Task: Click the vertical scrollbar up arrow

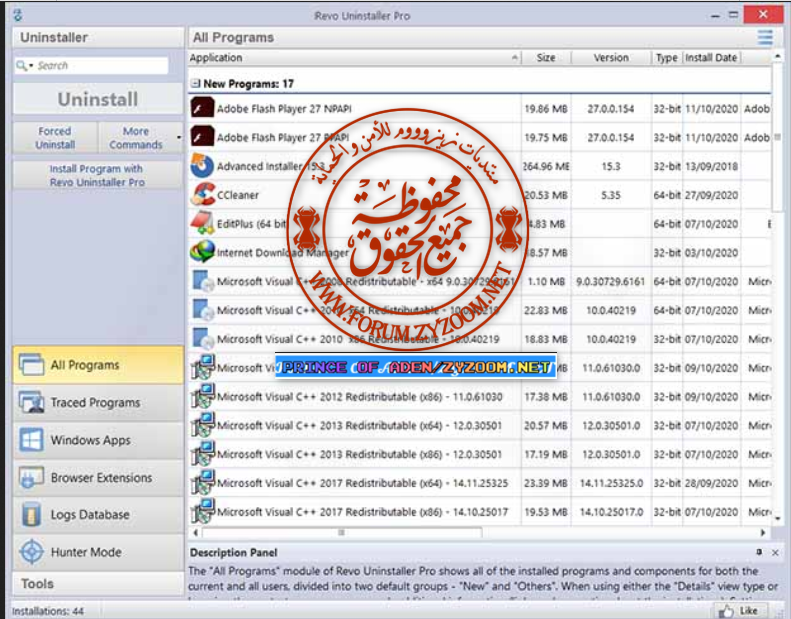Action: pos(777,56)
